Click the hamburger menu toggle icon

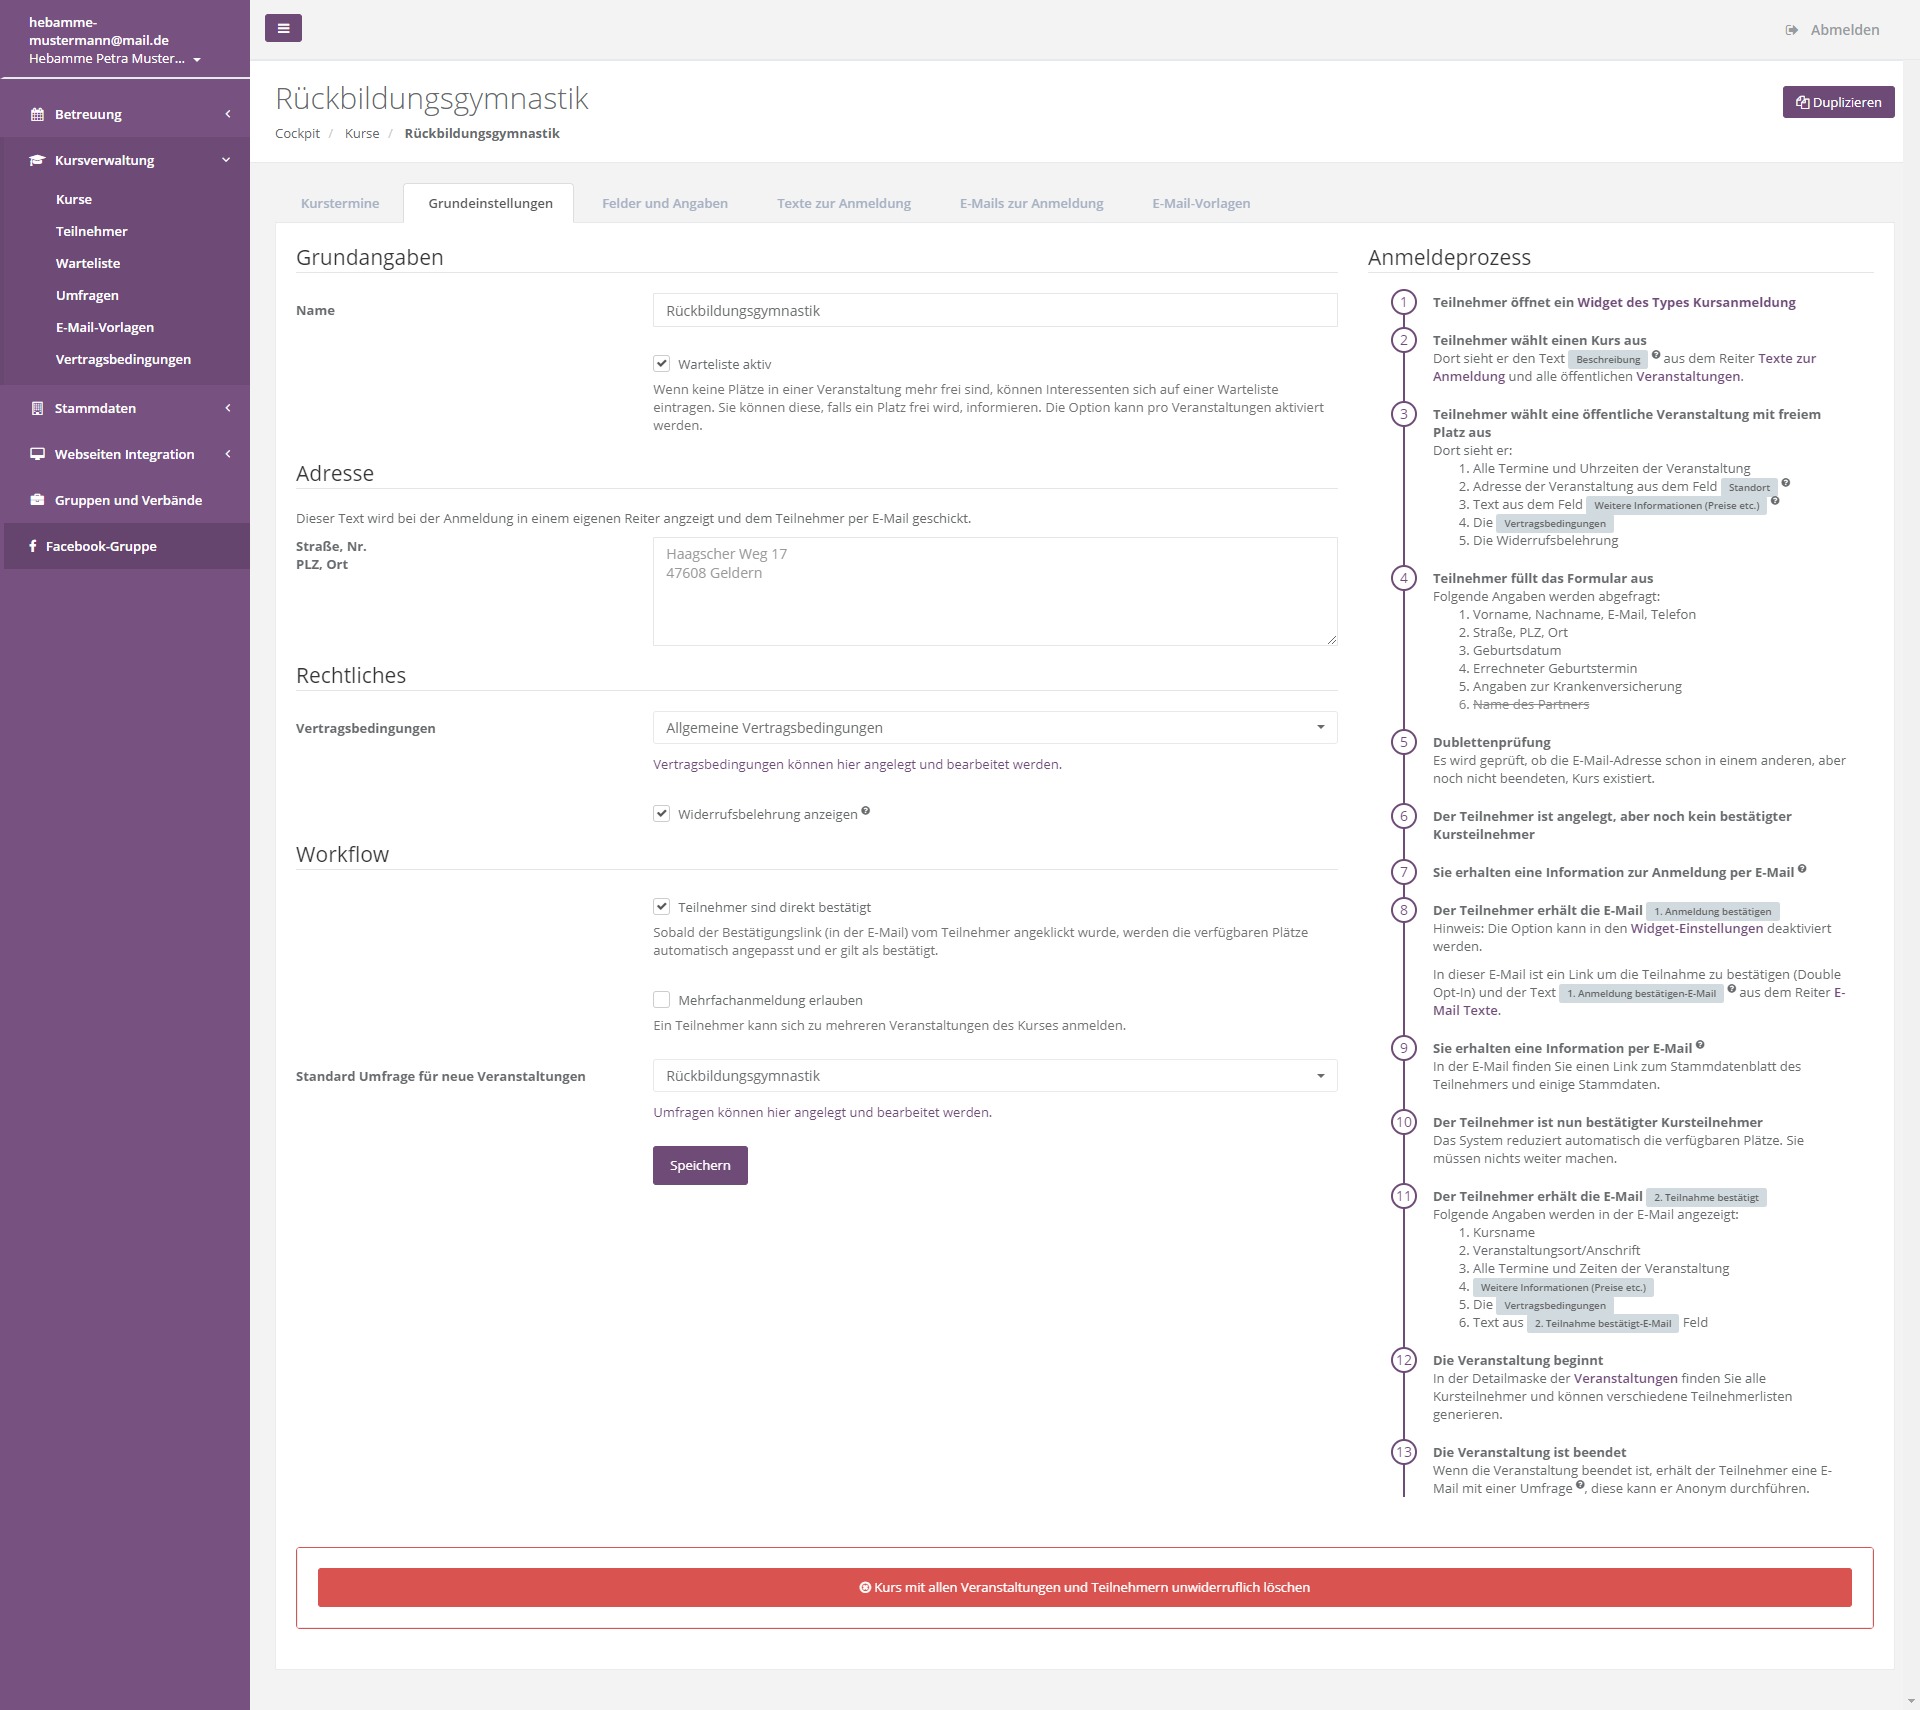point(283,28)
